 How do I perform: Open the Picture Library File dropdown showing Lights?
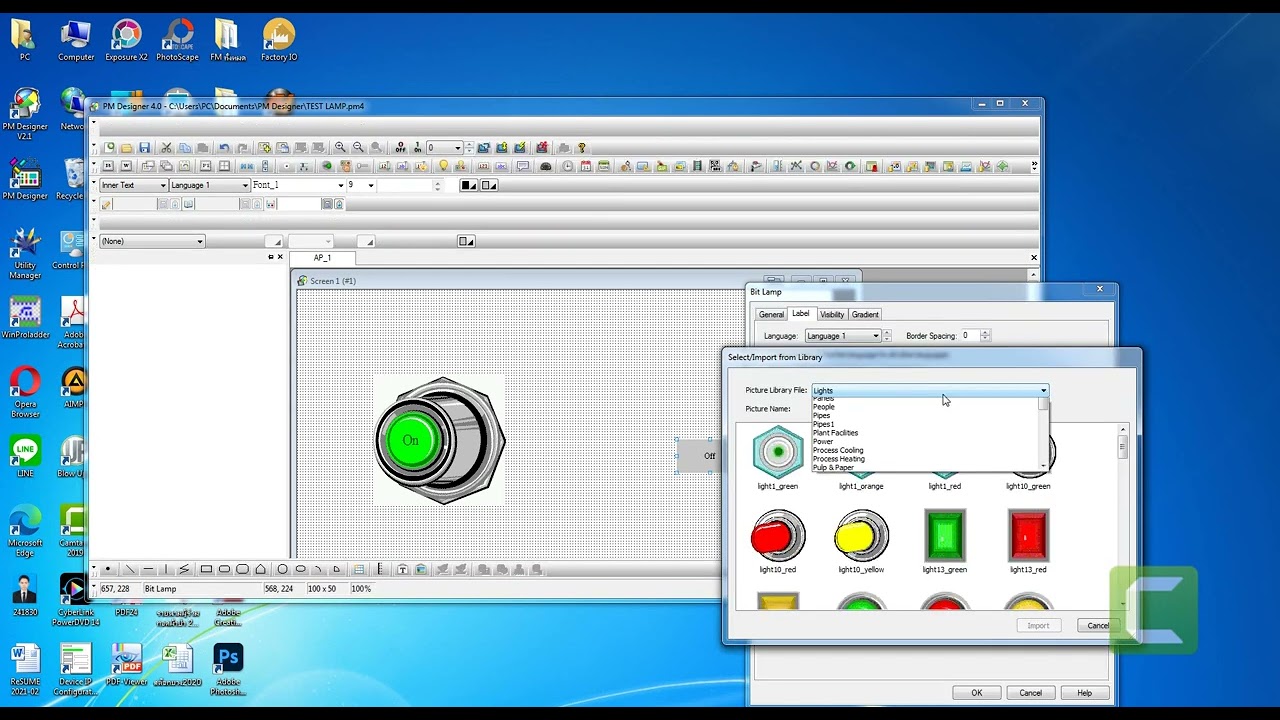(x=930, y=390)
